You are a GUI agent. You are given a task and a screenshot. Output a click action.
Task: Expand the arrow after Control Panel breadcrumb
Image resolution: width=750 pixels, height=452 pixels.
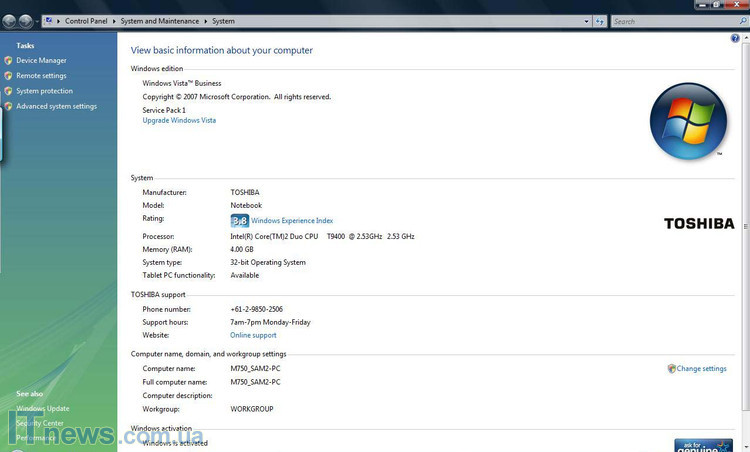[x=114, y=20]
